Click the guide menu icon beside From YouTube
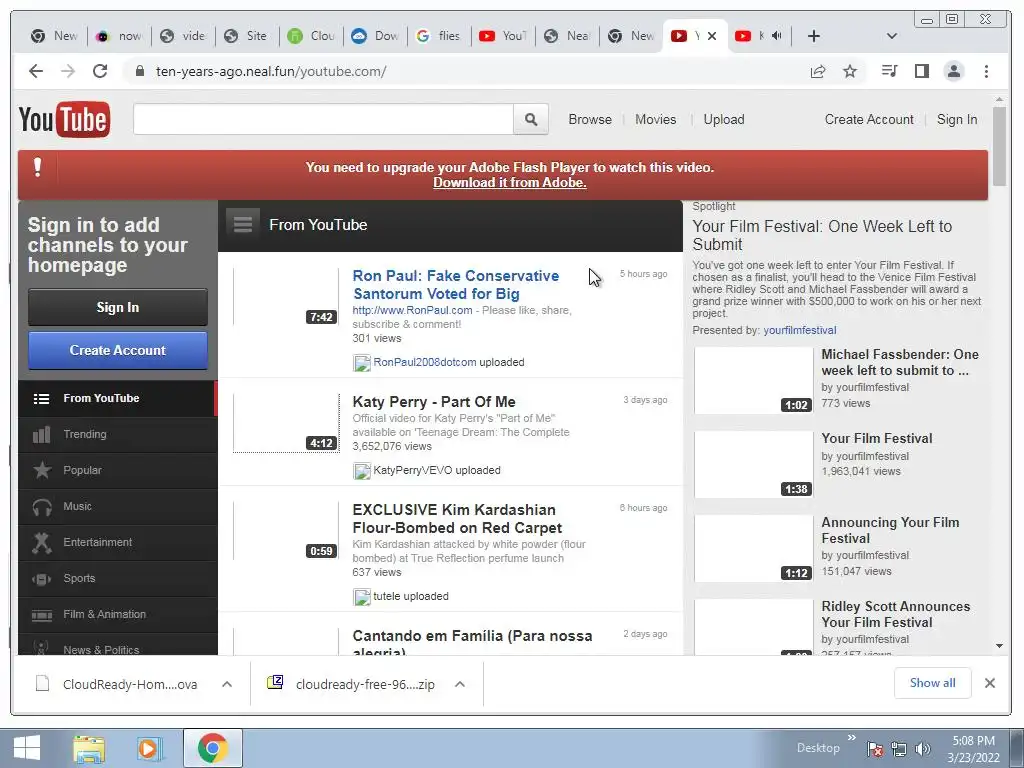The width and height of the screenshot is (1024, 768). tap(243, 225)
